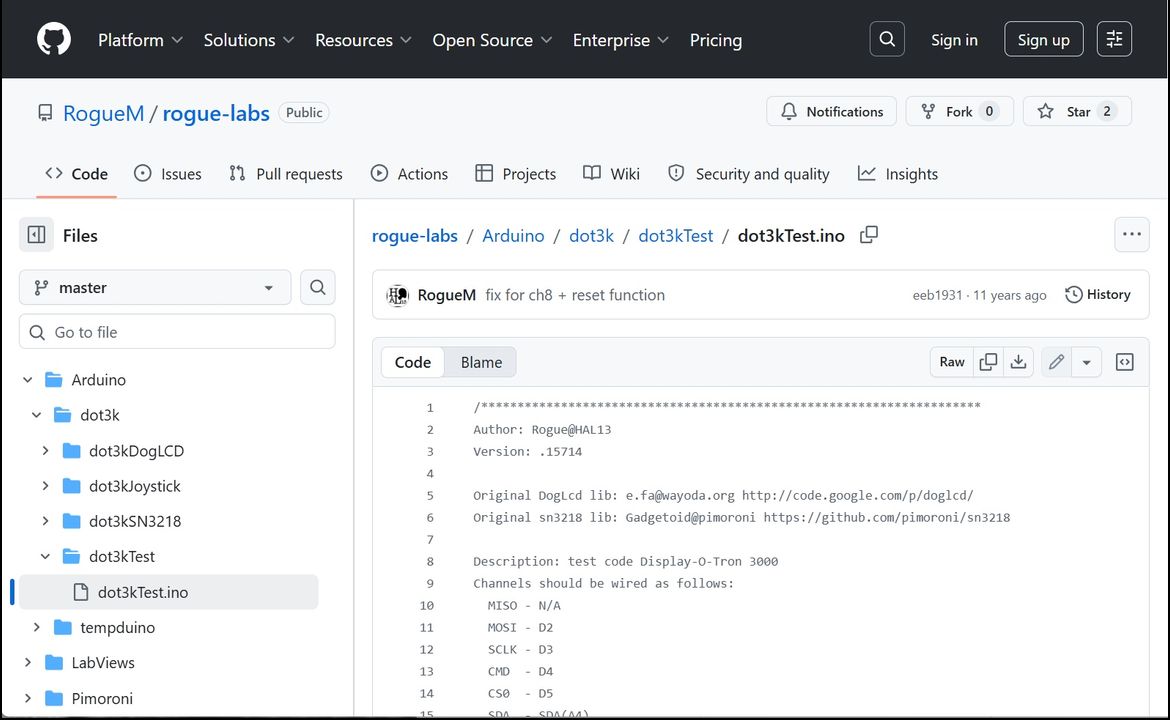Focus the Go to file field
The width and height of the screenshot is (1170, 720).
[x=177, y=332]
